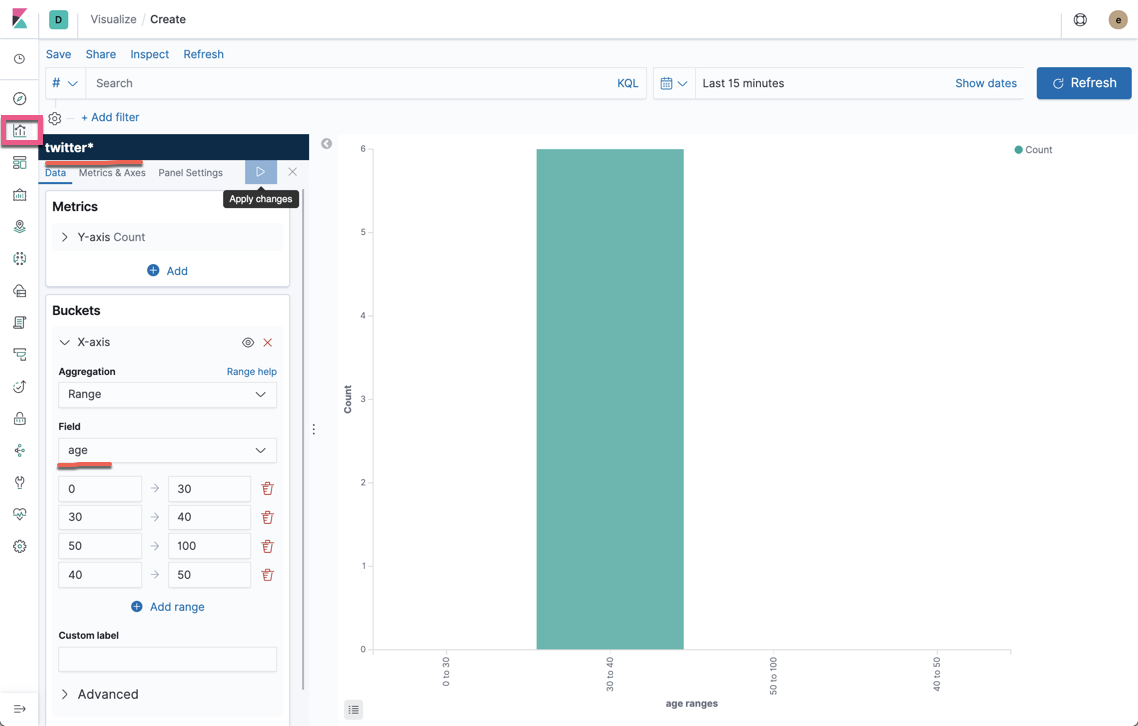
Task: Open SIEM lock icon in sidebar
Action: [20, 418]
